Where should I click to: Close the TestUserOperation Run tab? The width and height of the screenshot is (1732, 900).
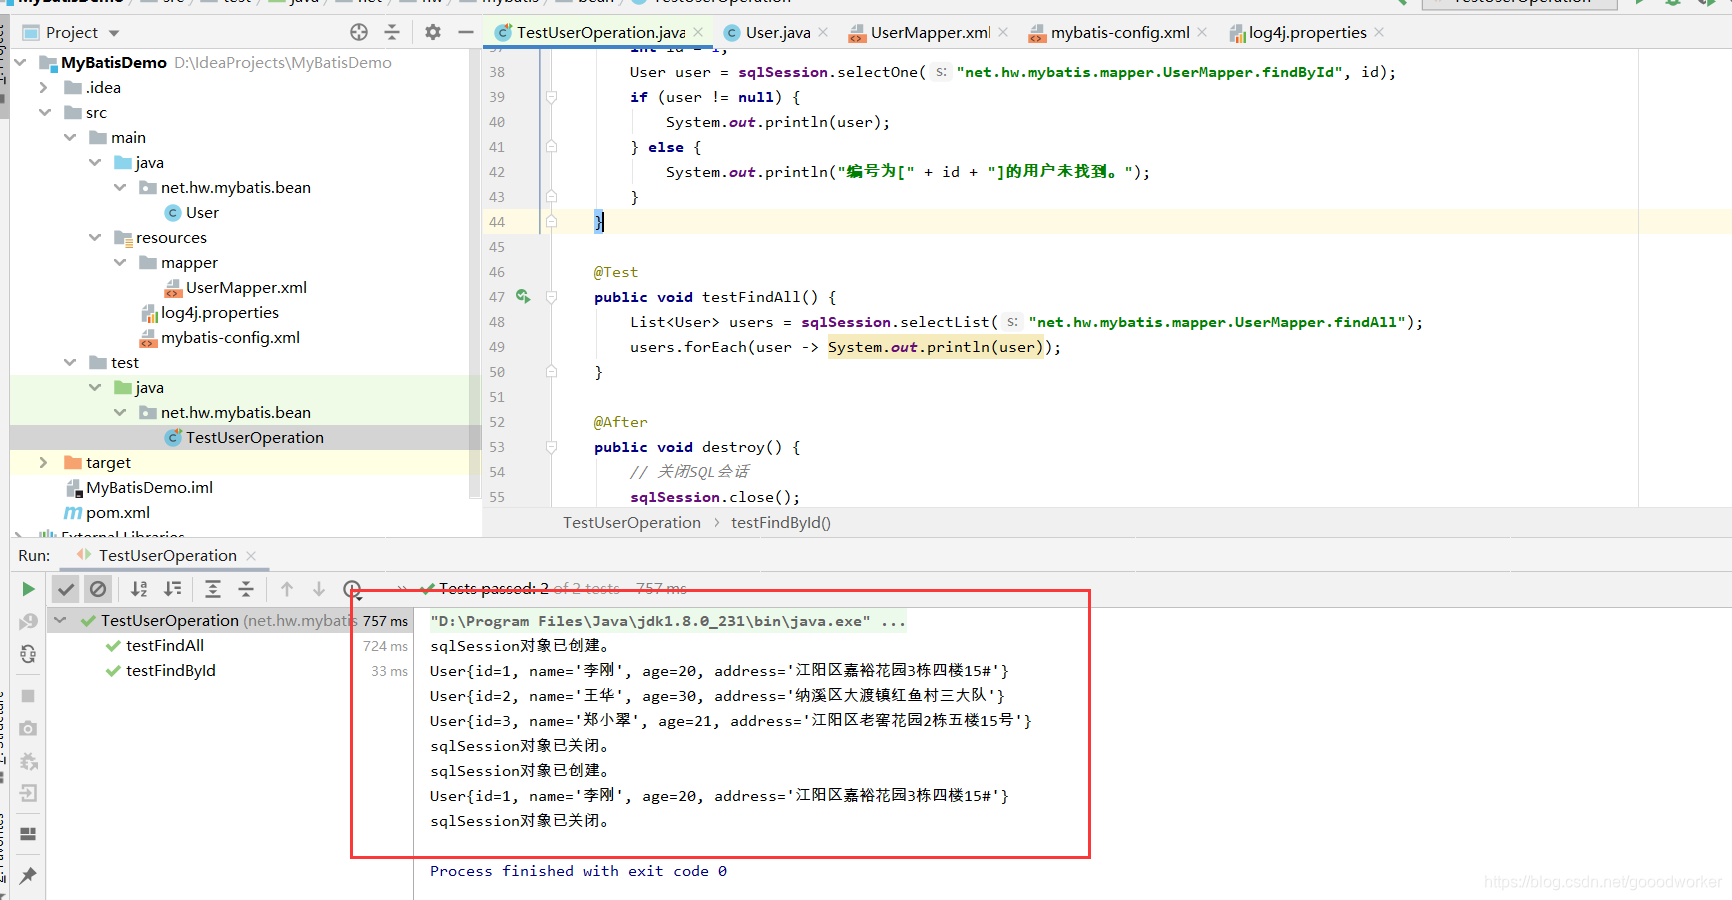point(251,556)
